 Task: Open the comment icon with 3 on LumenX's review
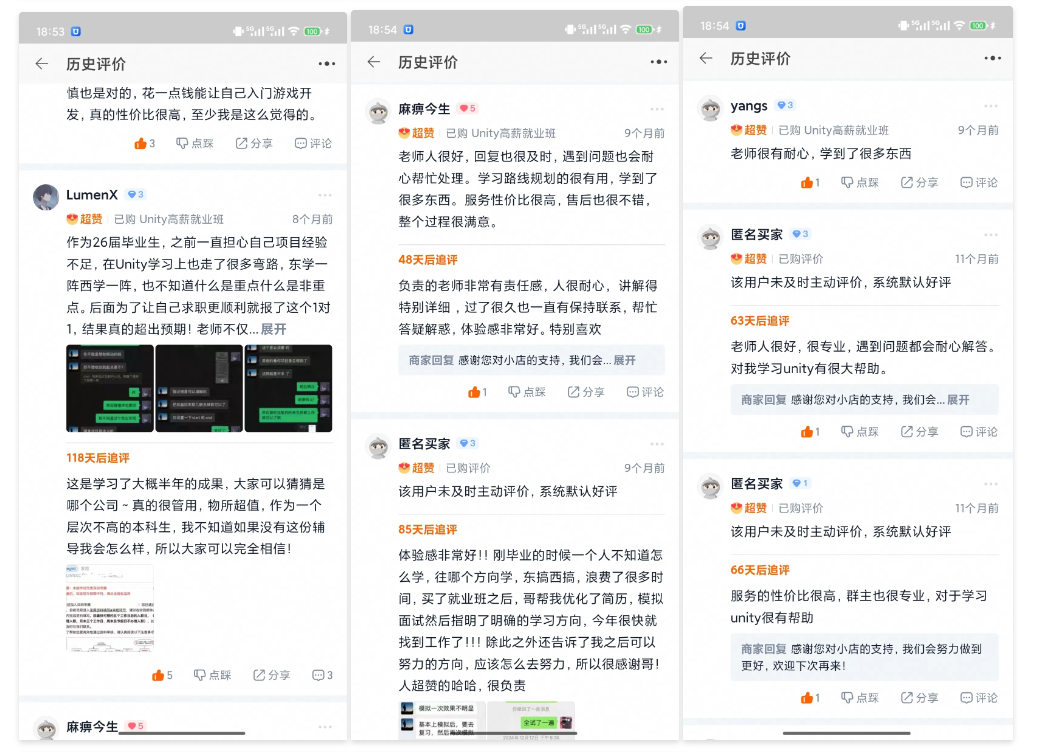(322, 675)
